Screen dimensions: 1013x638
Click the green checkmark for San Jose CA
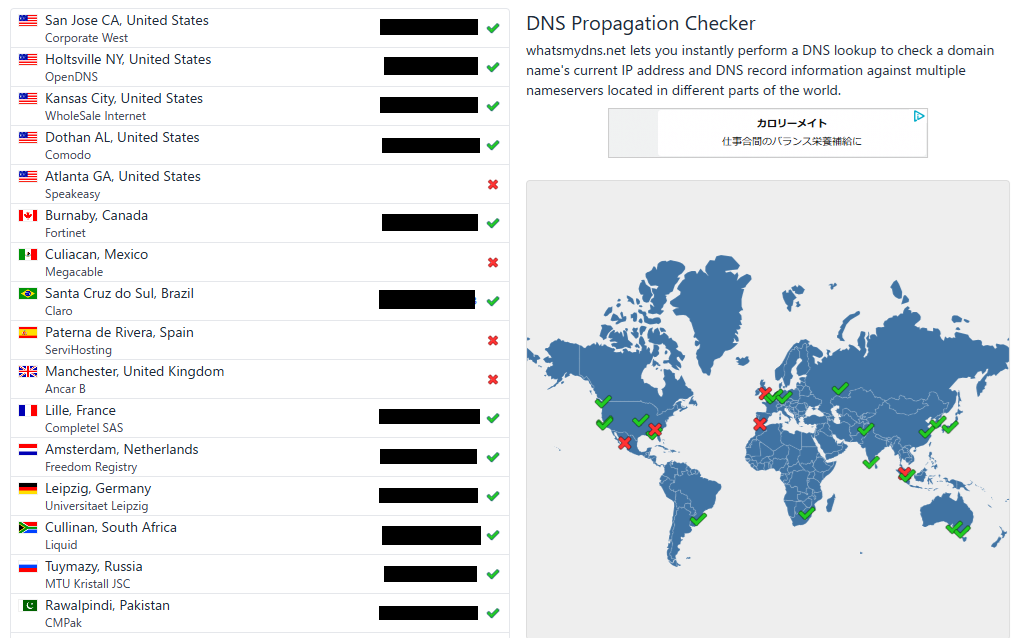pos(493,28)
